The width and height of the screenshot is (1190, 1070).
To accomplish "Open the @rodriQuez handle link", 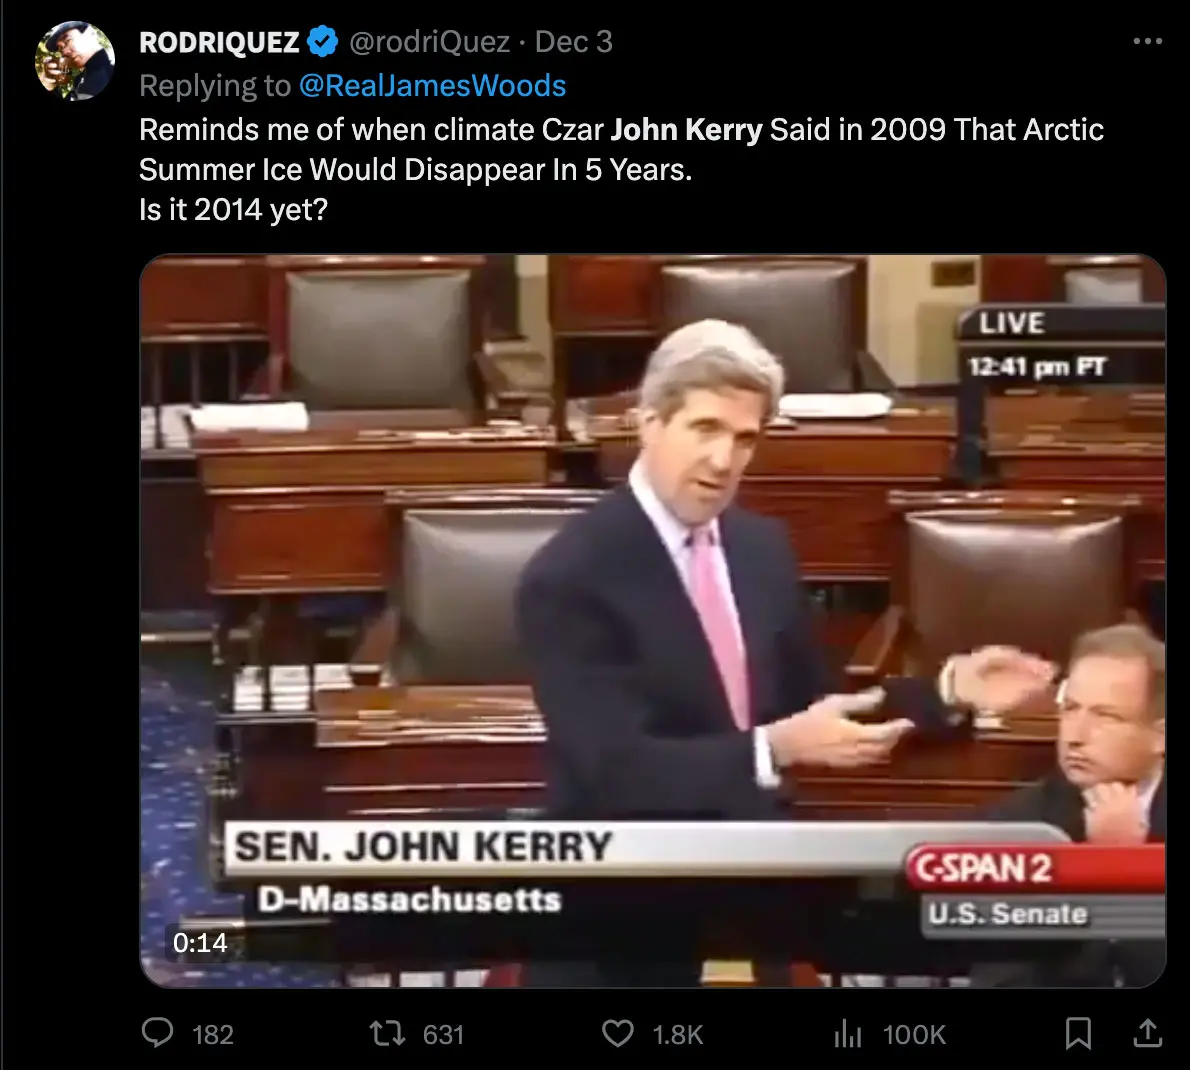I will pos(430,42).
